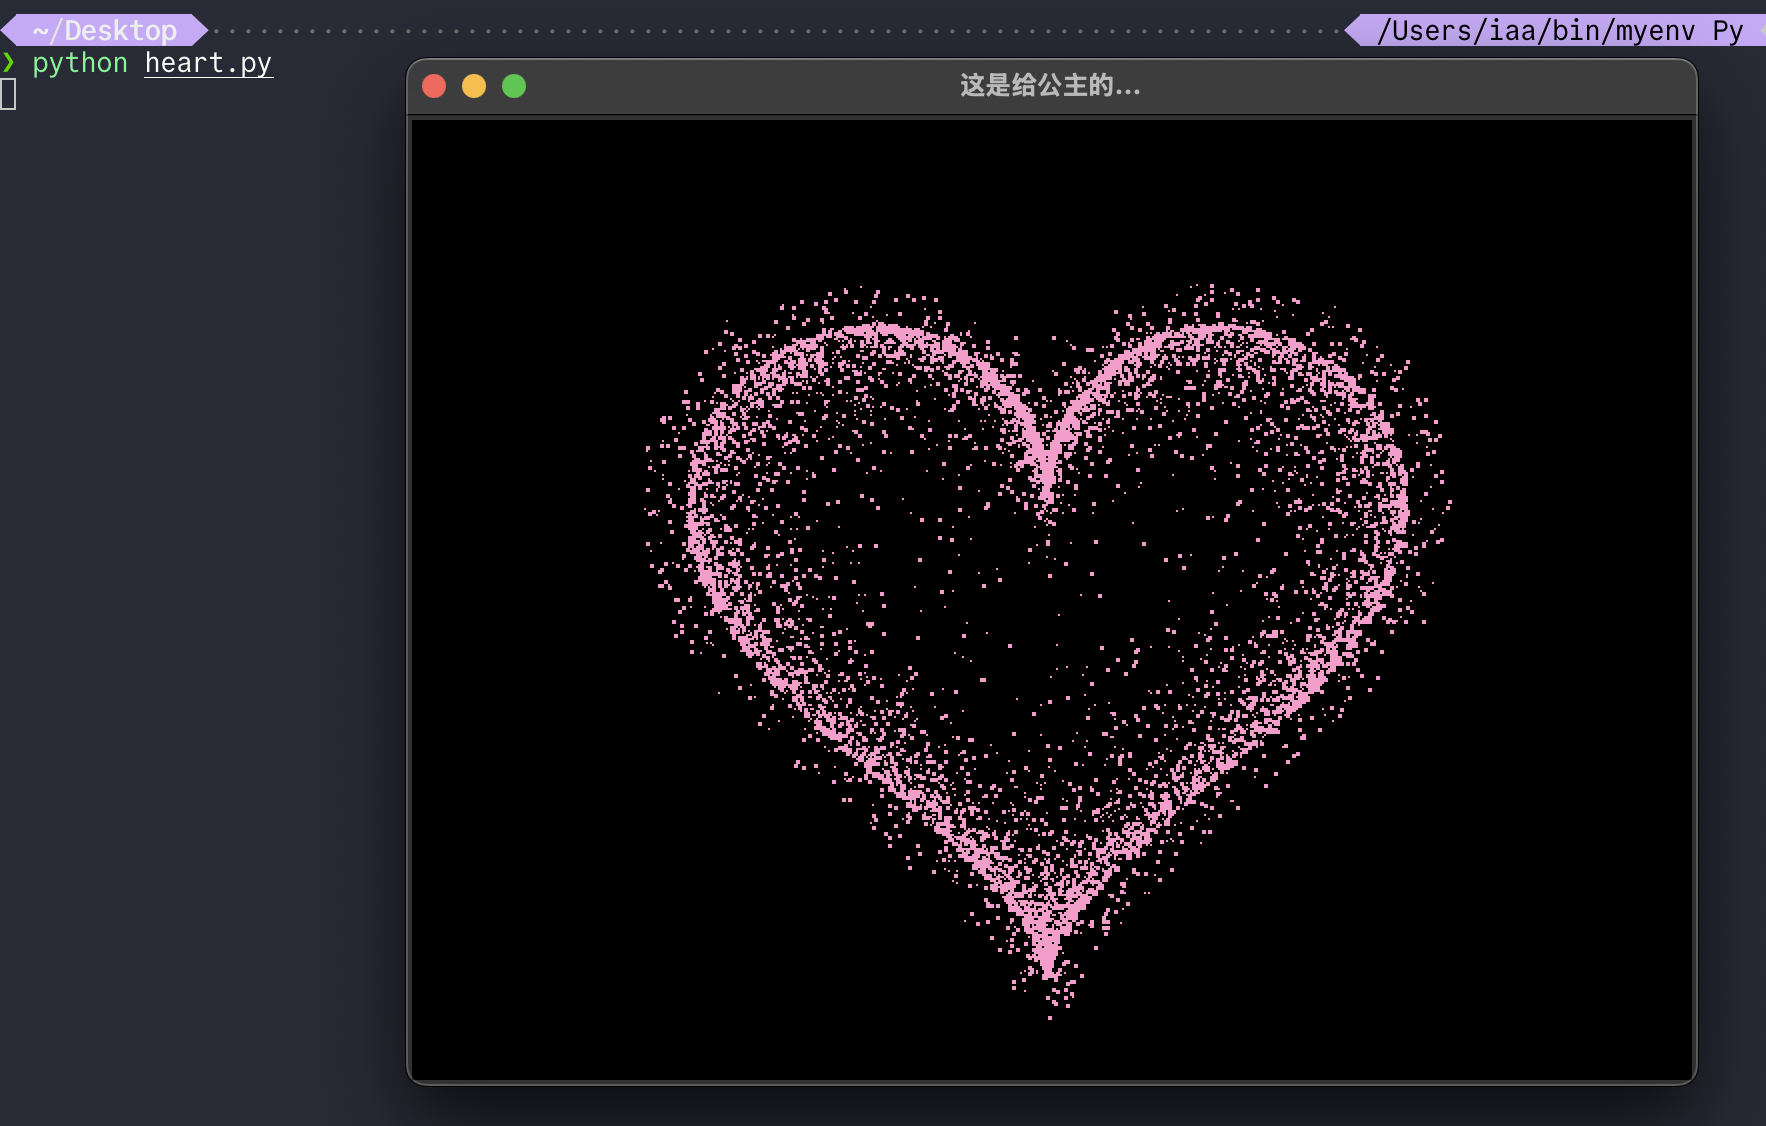Select the ~/Desktop path segment in prompt
1766x1126 pixels.
point(105,31)
